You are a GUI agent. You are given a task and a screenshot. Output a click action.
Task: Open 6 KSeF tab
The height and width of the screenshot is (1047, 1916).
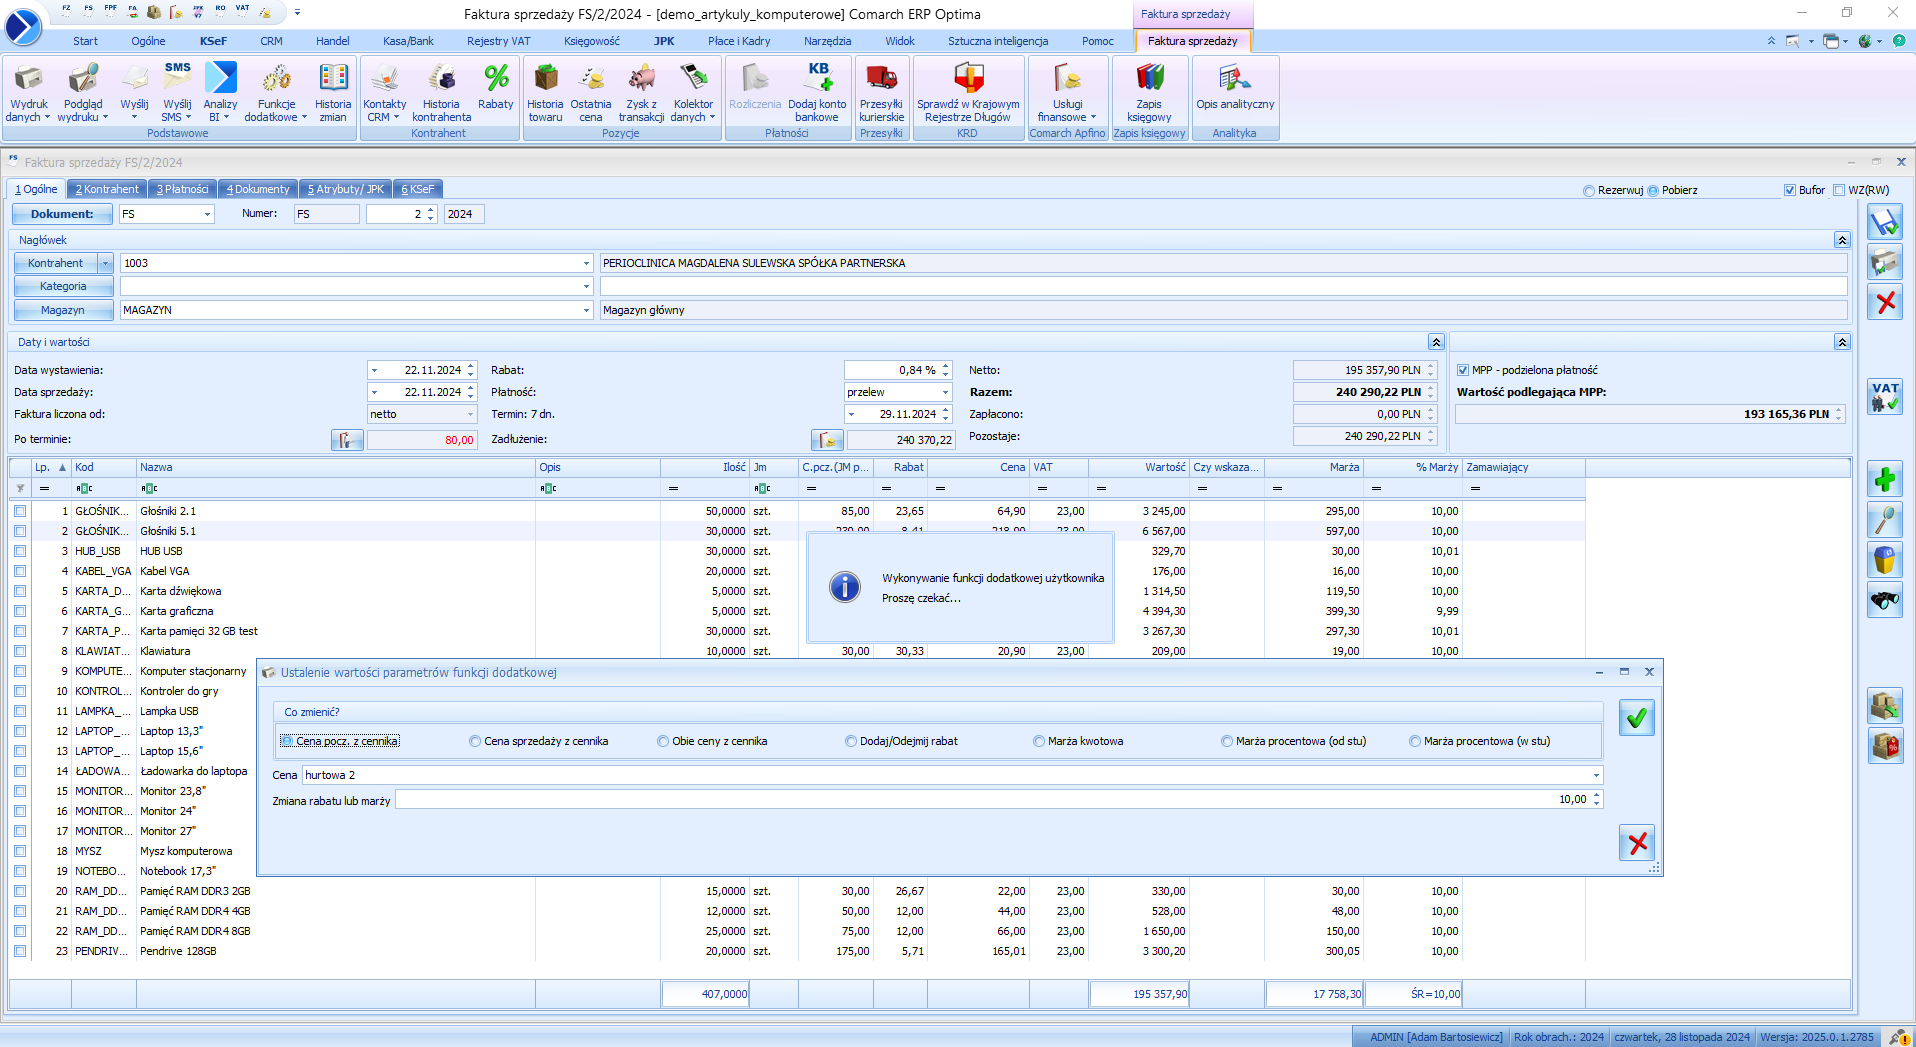[x=418, y=189]
